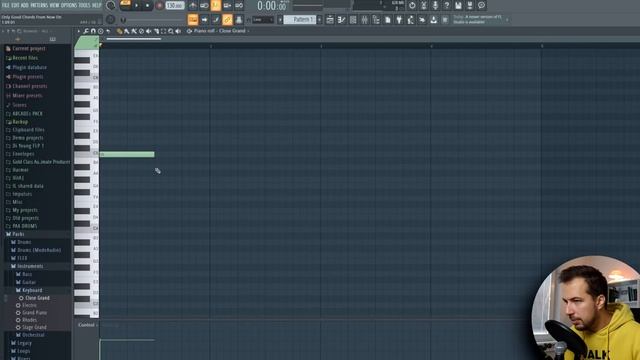Viewport: 640px width, 360px height.
Task: Click the song position slider
Action: (153, 20)
